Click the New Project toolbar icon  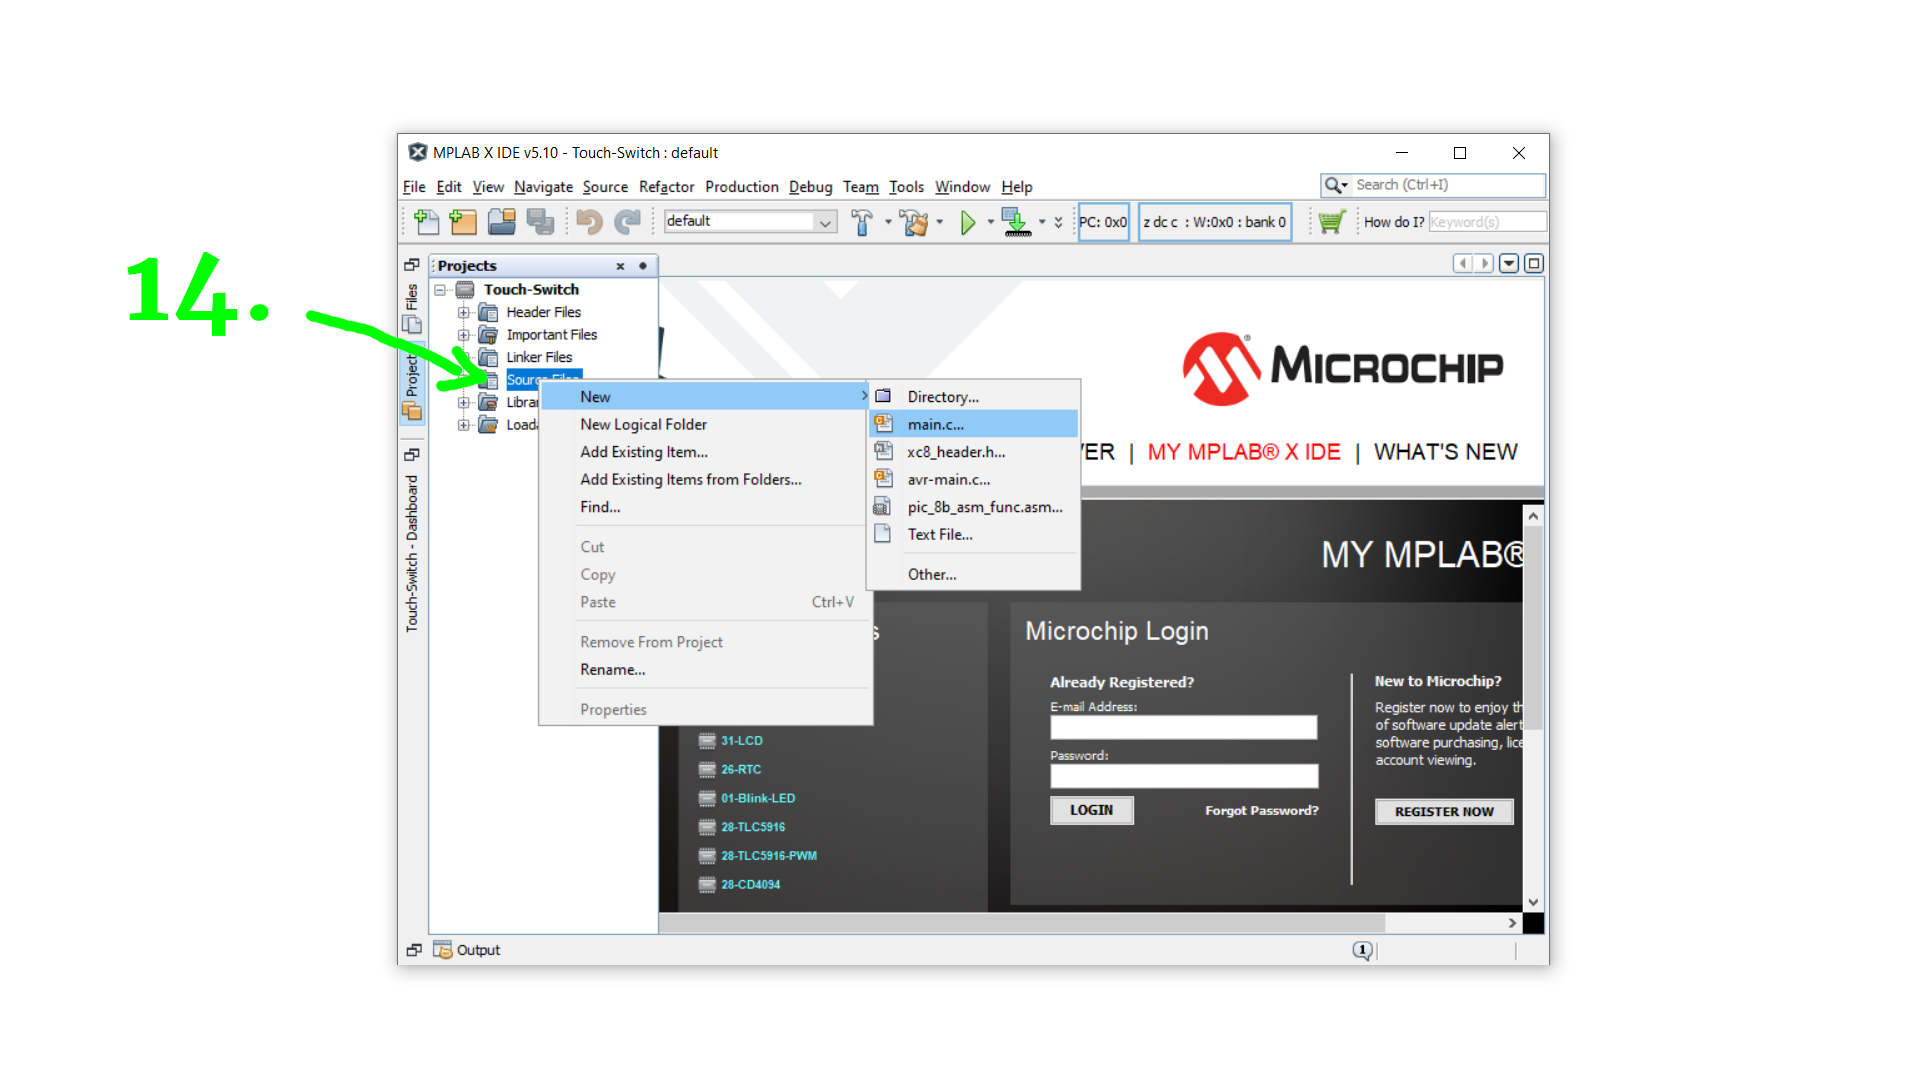point(463,222)
